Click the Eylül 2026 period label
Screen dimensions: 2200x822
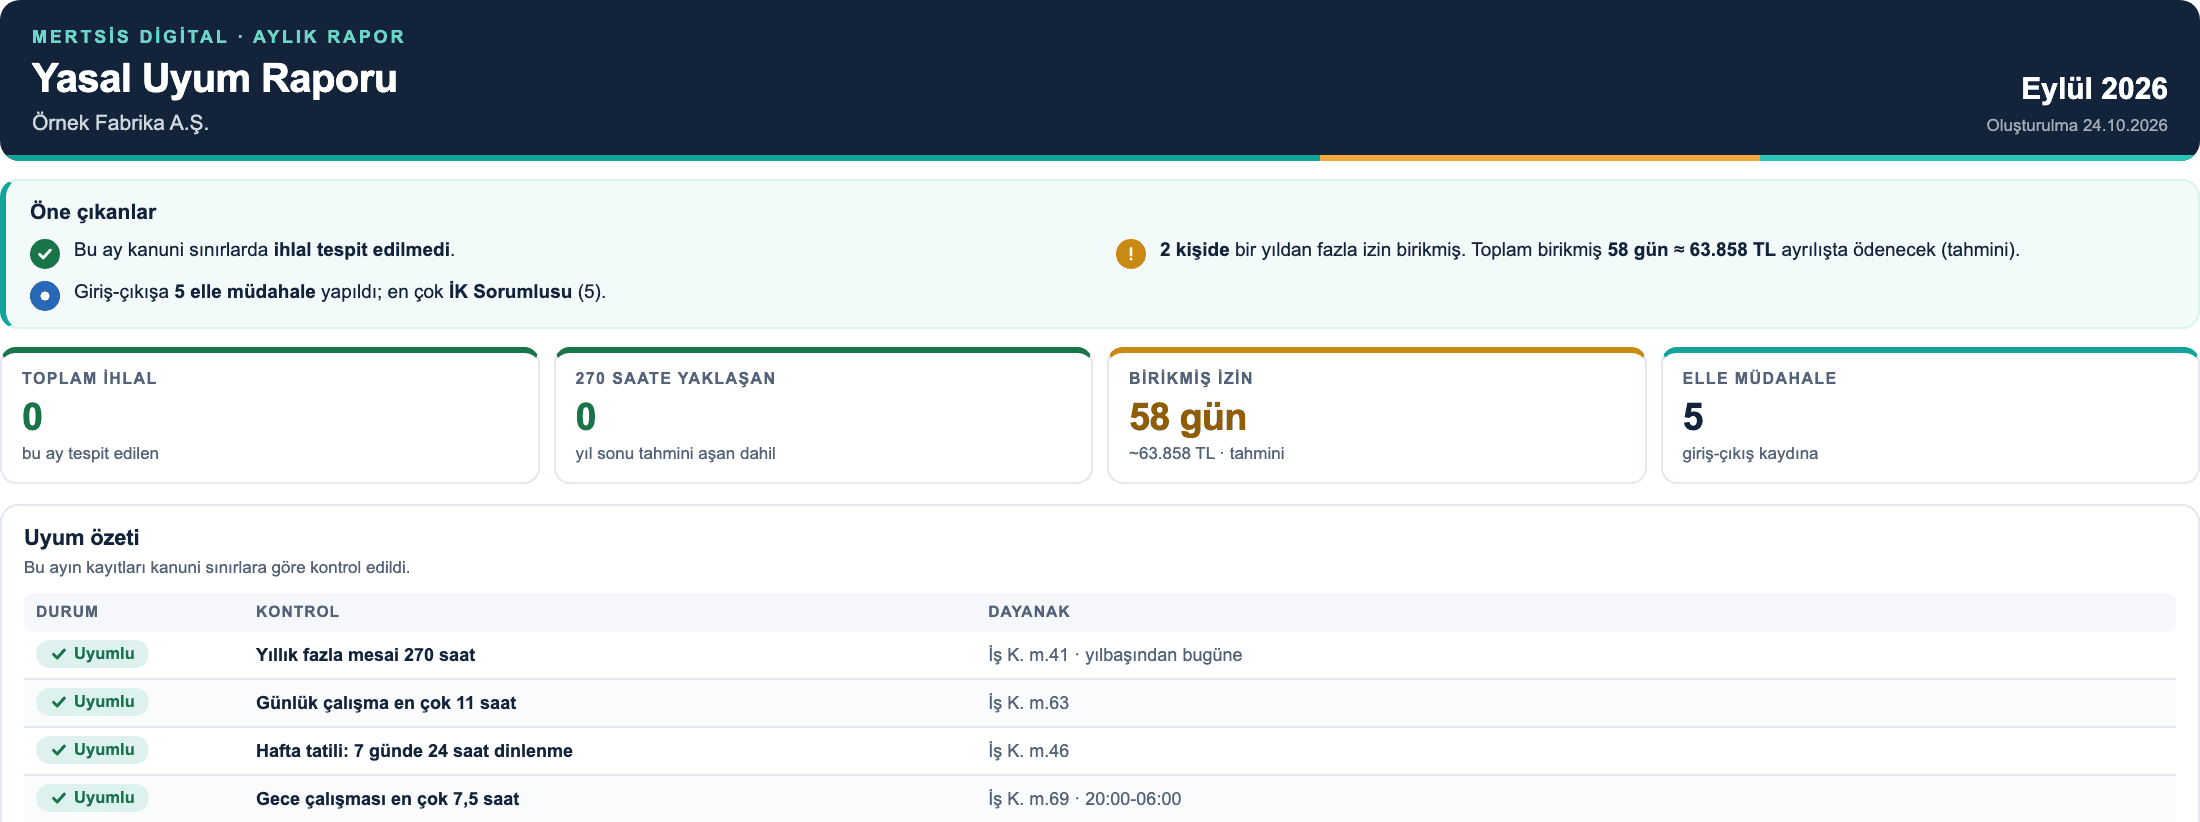point(2094,88)
